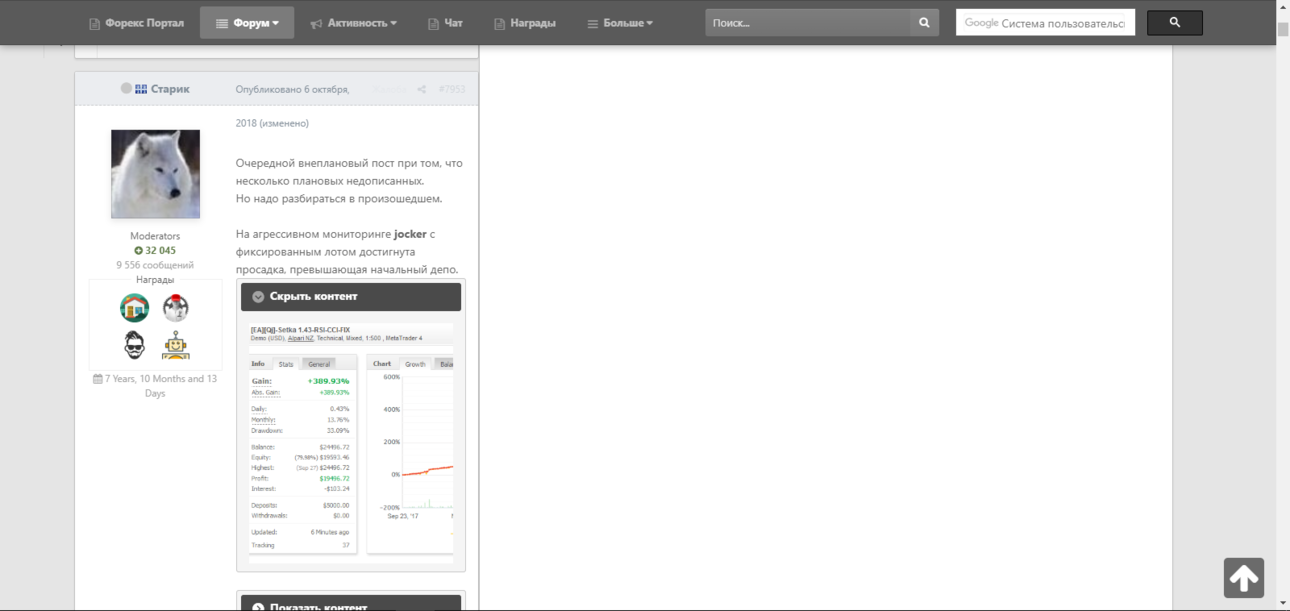This screenshot has height=611, width=1290.
Task: Open the permalink for post #7953
Action: point(452,89)
